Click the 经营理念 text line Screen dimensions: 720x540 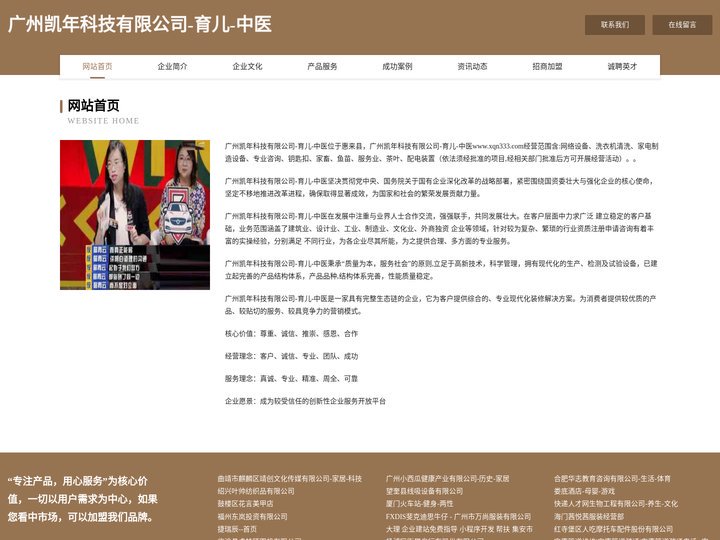click(x=291, y=356)
